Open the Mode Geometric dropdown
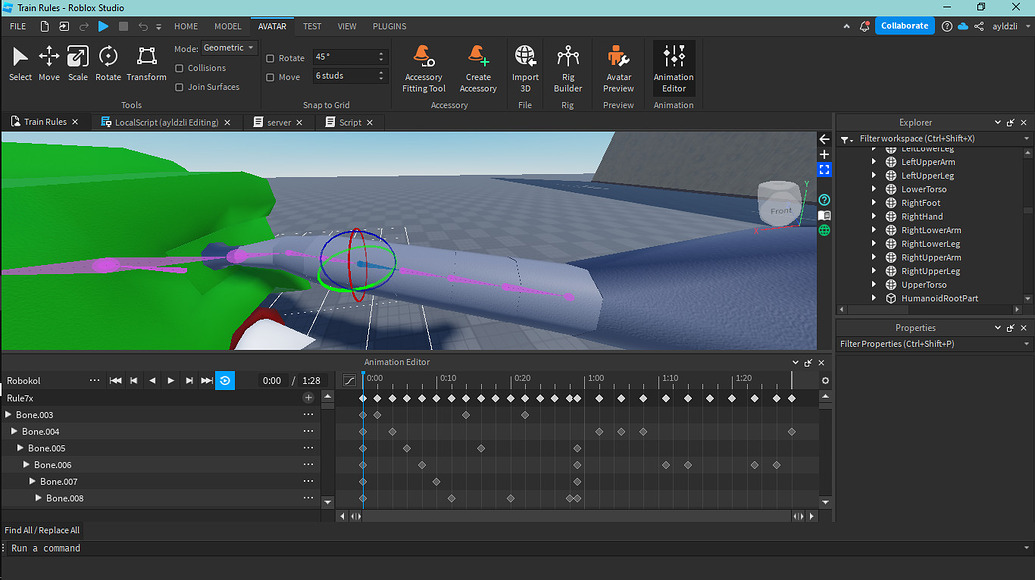1035x580 pixels. tap(228, 48)
